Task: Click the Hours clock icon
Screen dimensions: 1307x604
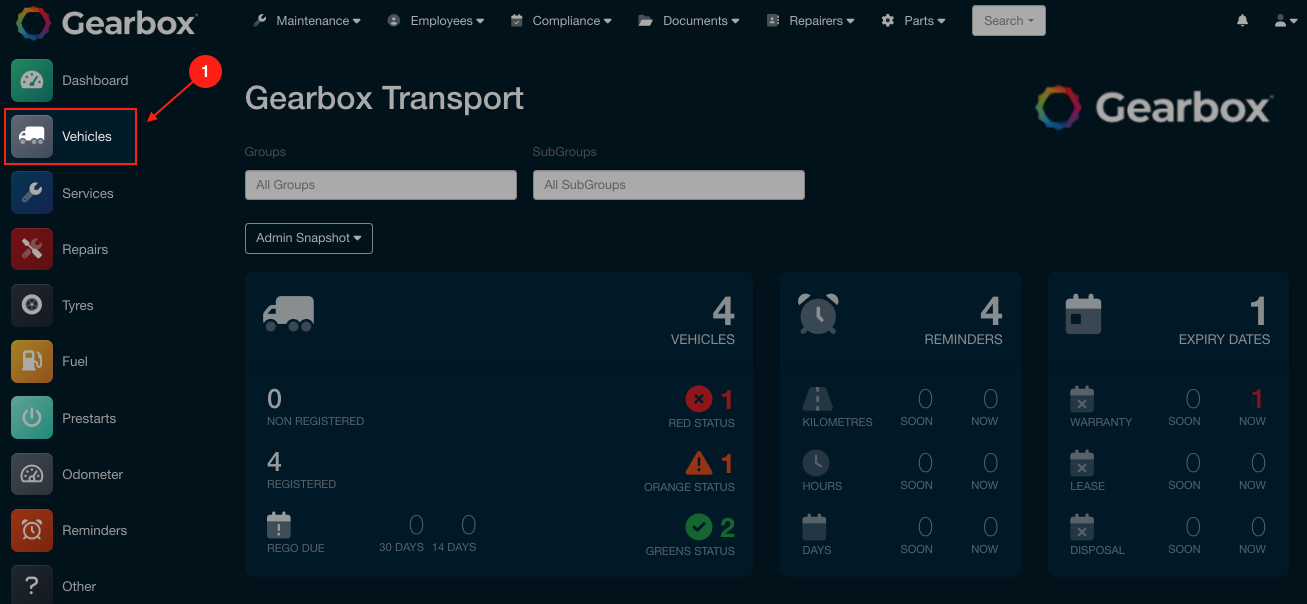Action: click(x=816, y=462)
